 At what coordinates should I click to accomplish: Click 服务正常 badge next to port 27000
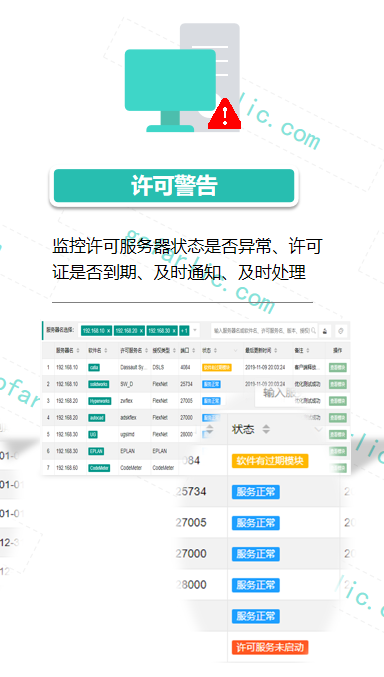256,554
